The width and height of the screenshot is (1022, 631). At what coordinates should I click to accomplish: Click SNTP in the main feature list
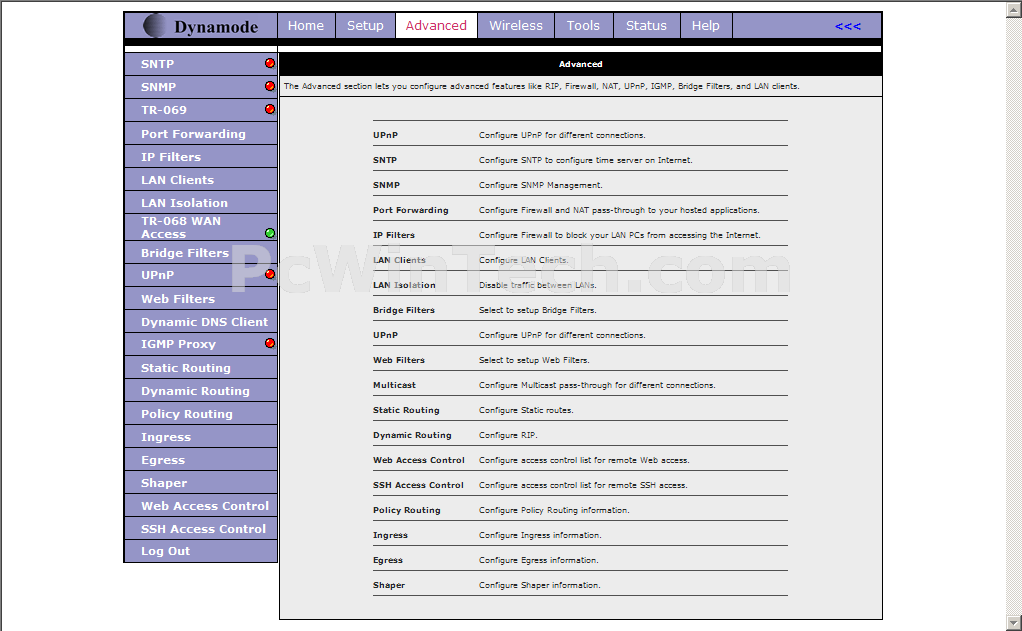pyautogui.click(x=385, y=160)
